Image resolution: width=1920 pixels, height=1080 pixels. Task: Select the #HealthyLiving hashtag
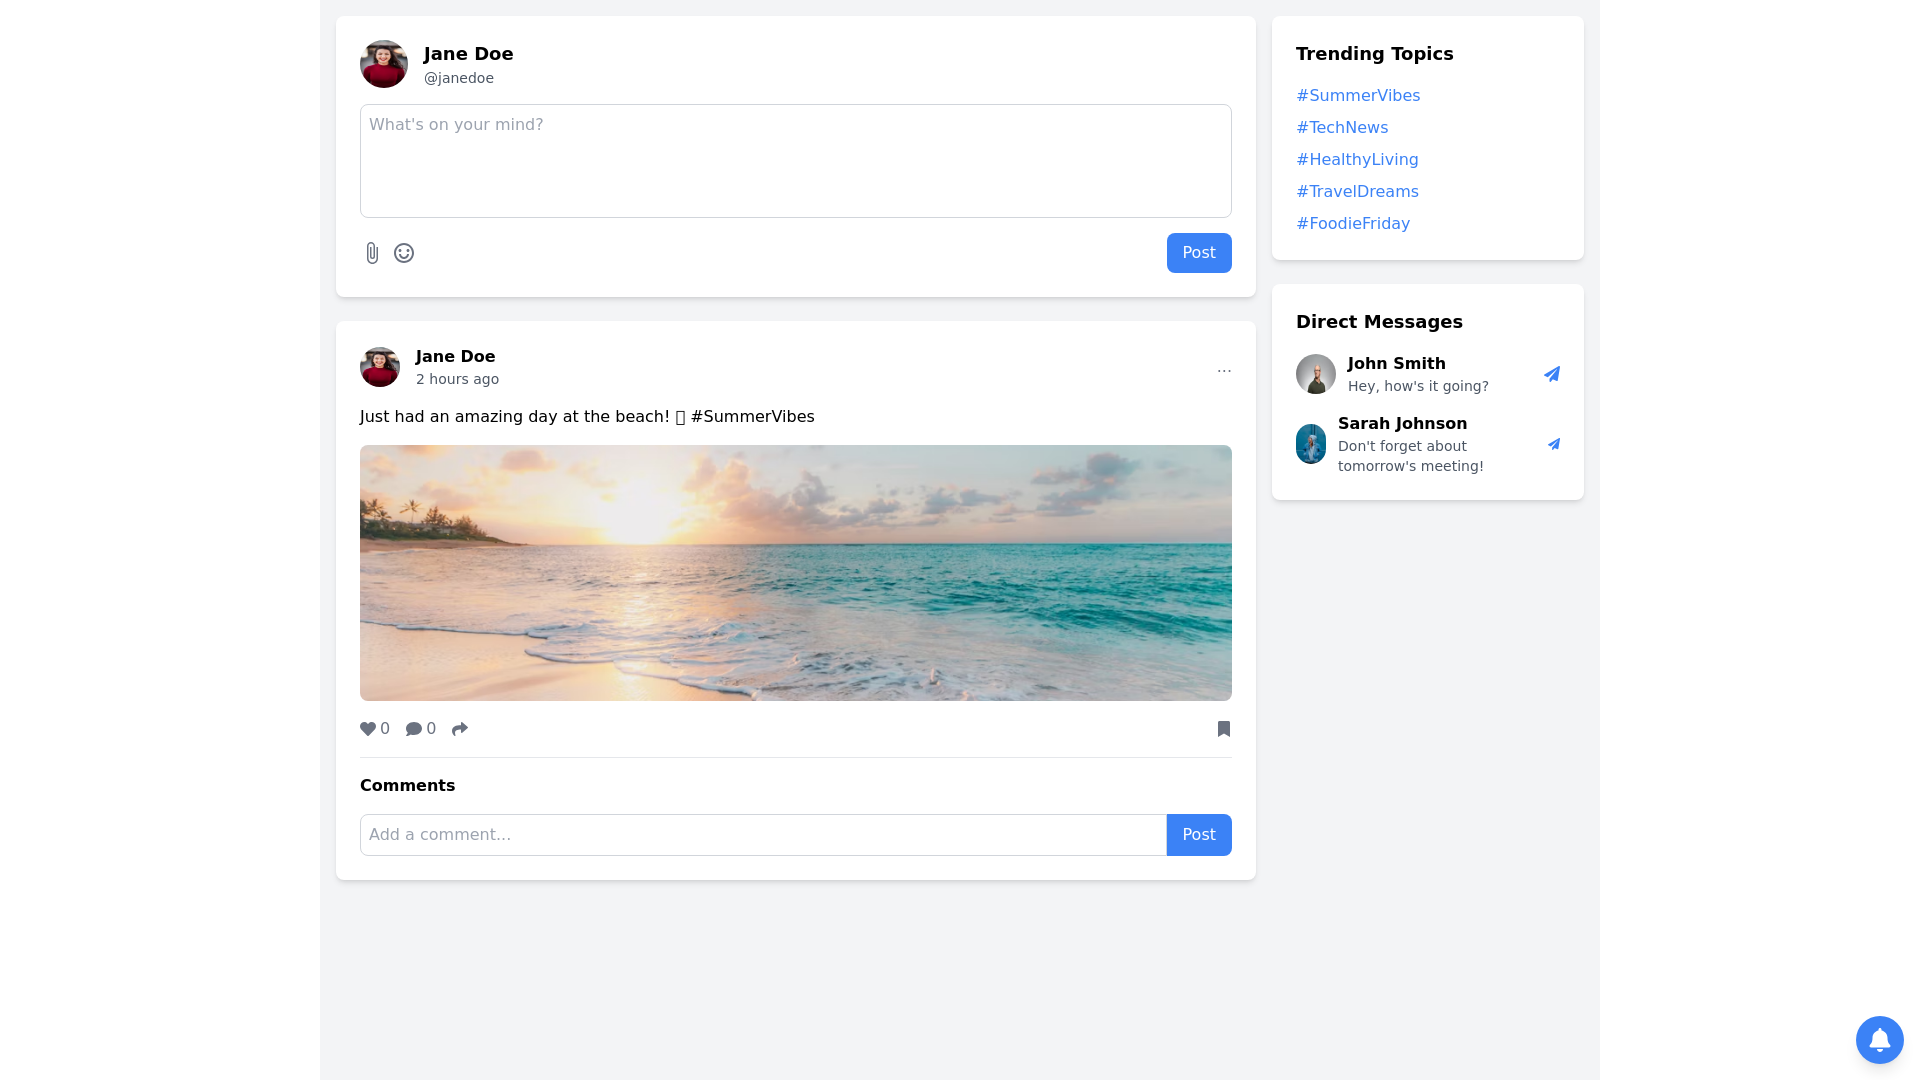point(1357,160)
